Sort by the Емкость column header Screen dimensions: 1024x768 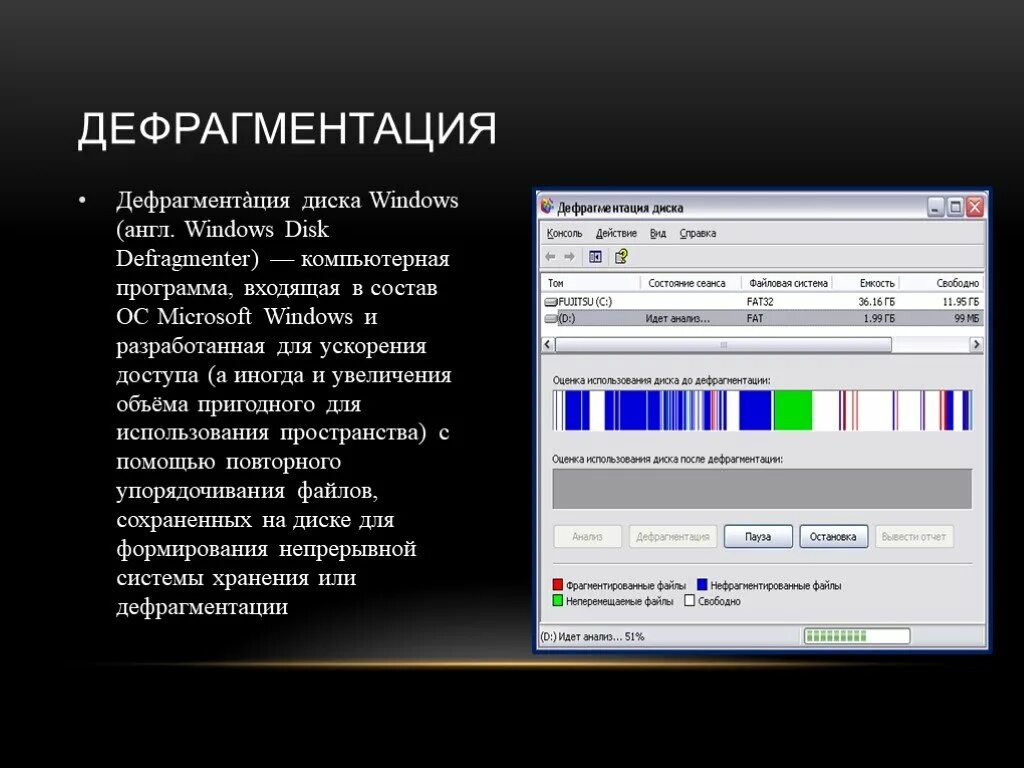[867, 283]
